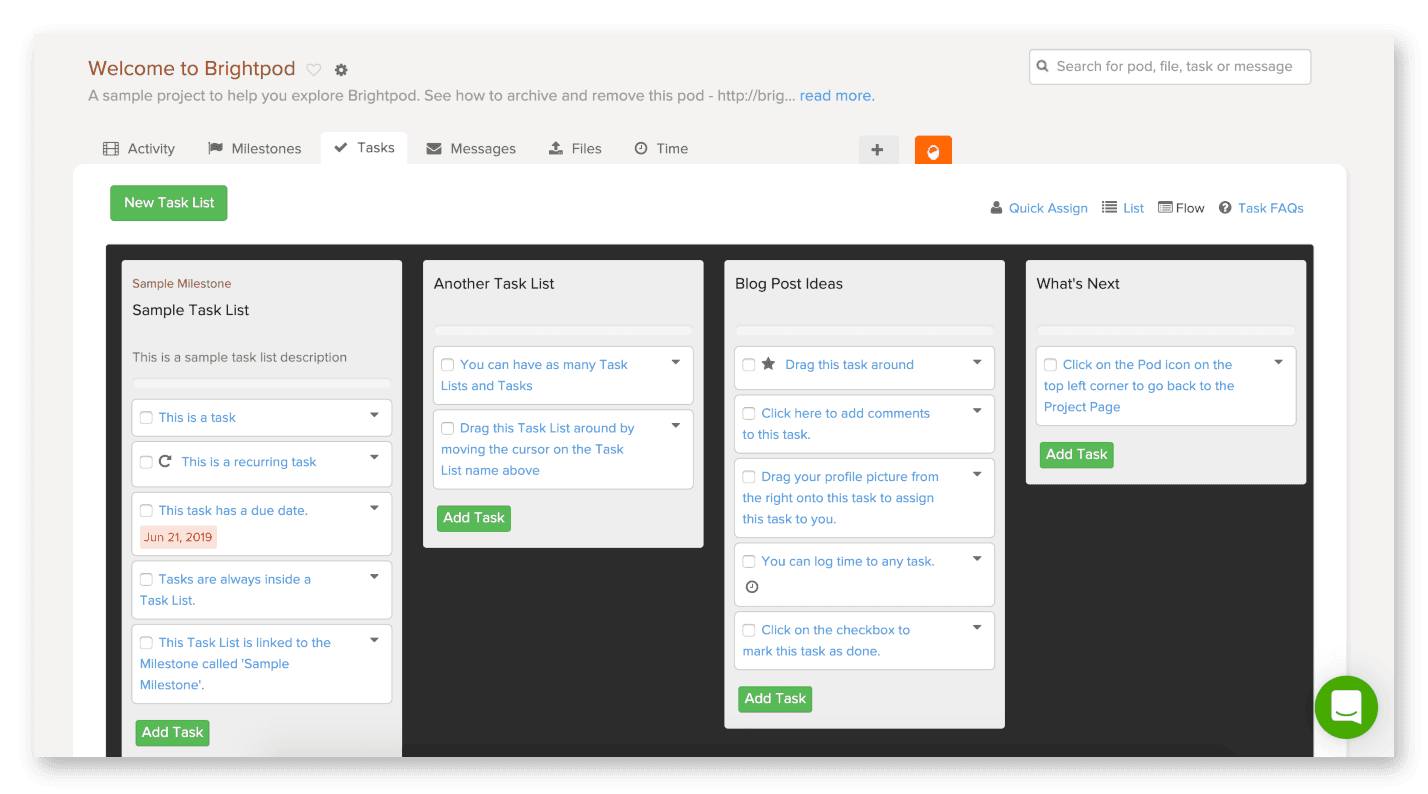
Task: Check the 'Click on the Pod icon' task checkbox
Action: (x=1051, y=365)
